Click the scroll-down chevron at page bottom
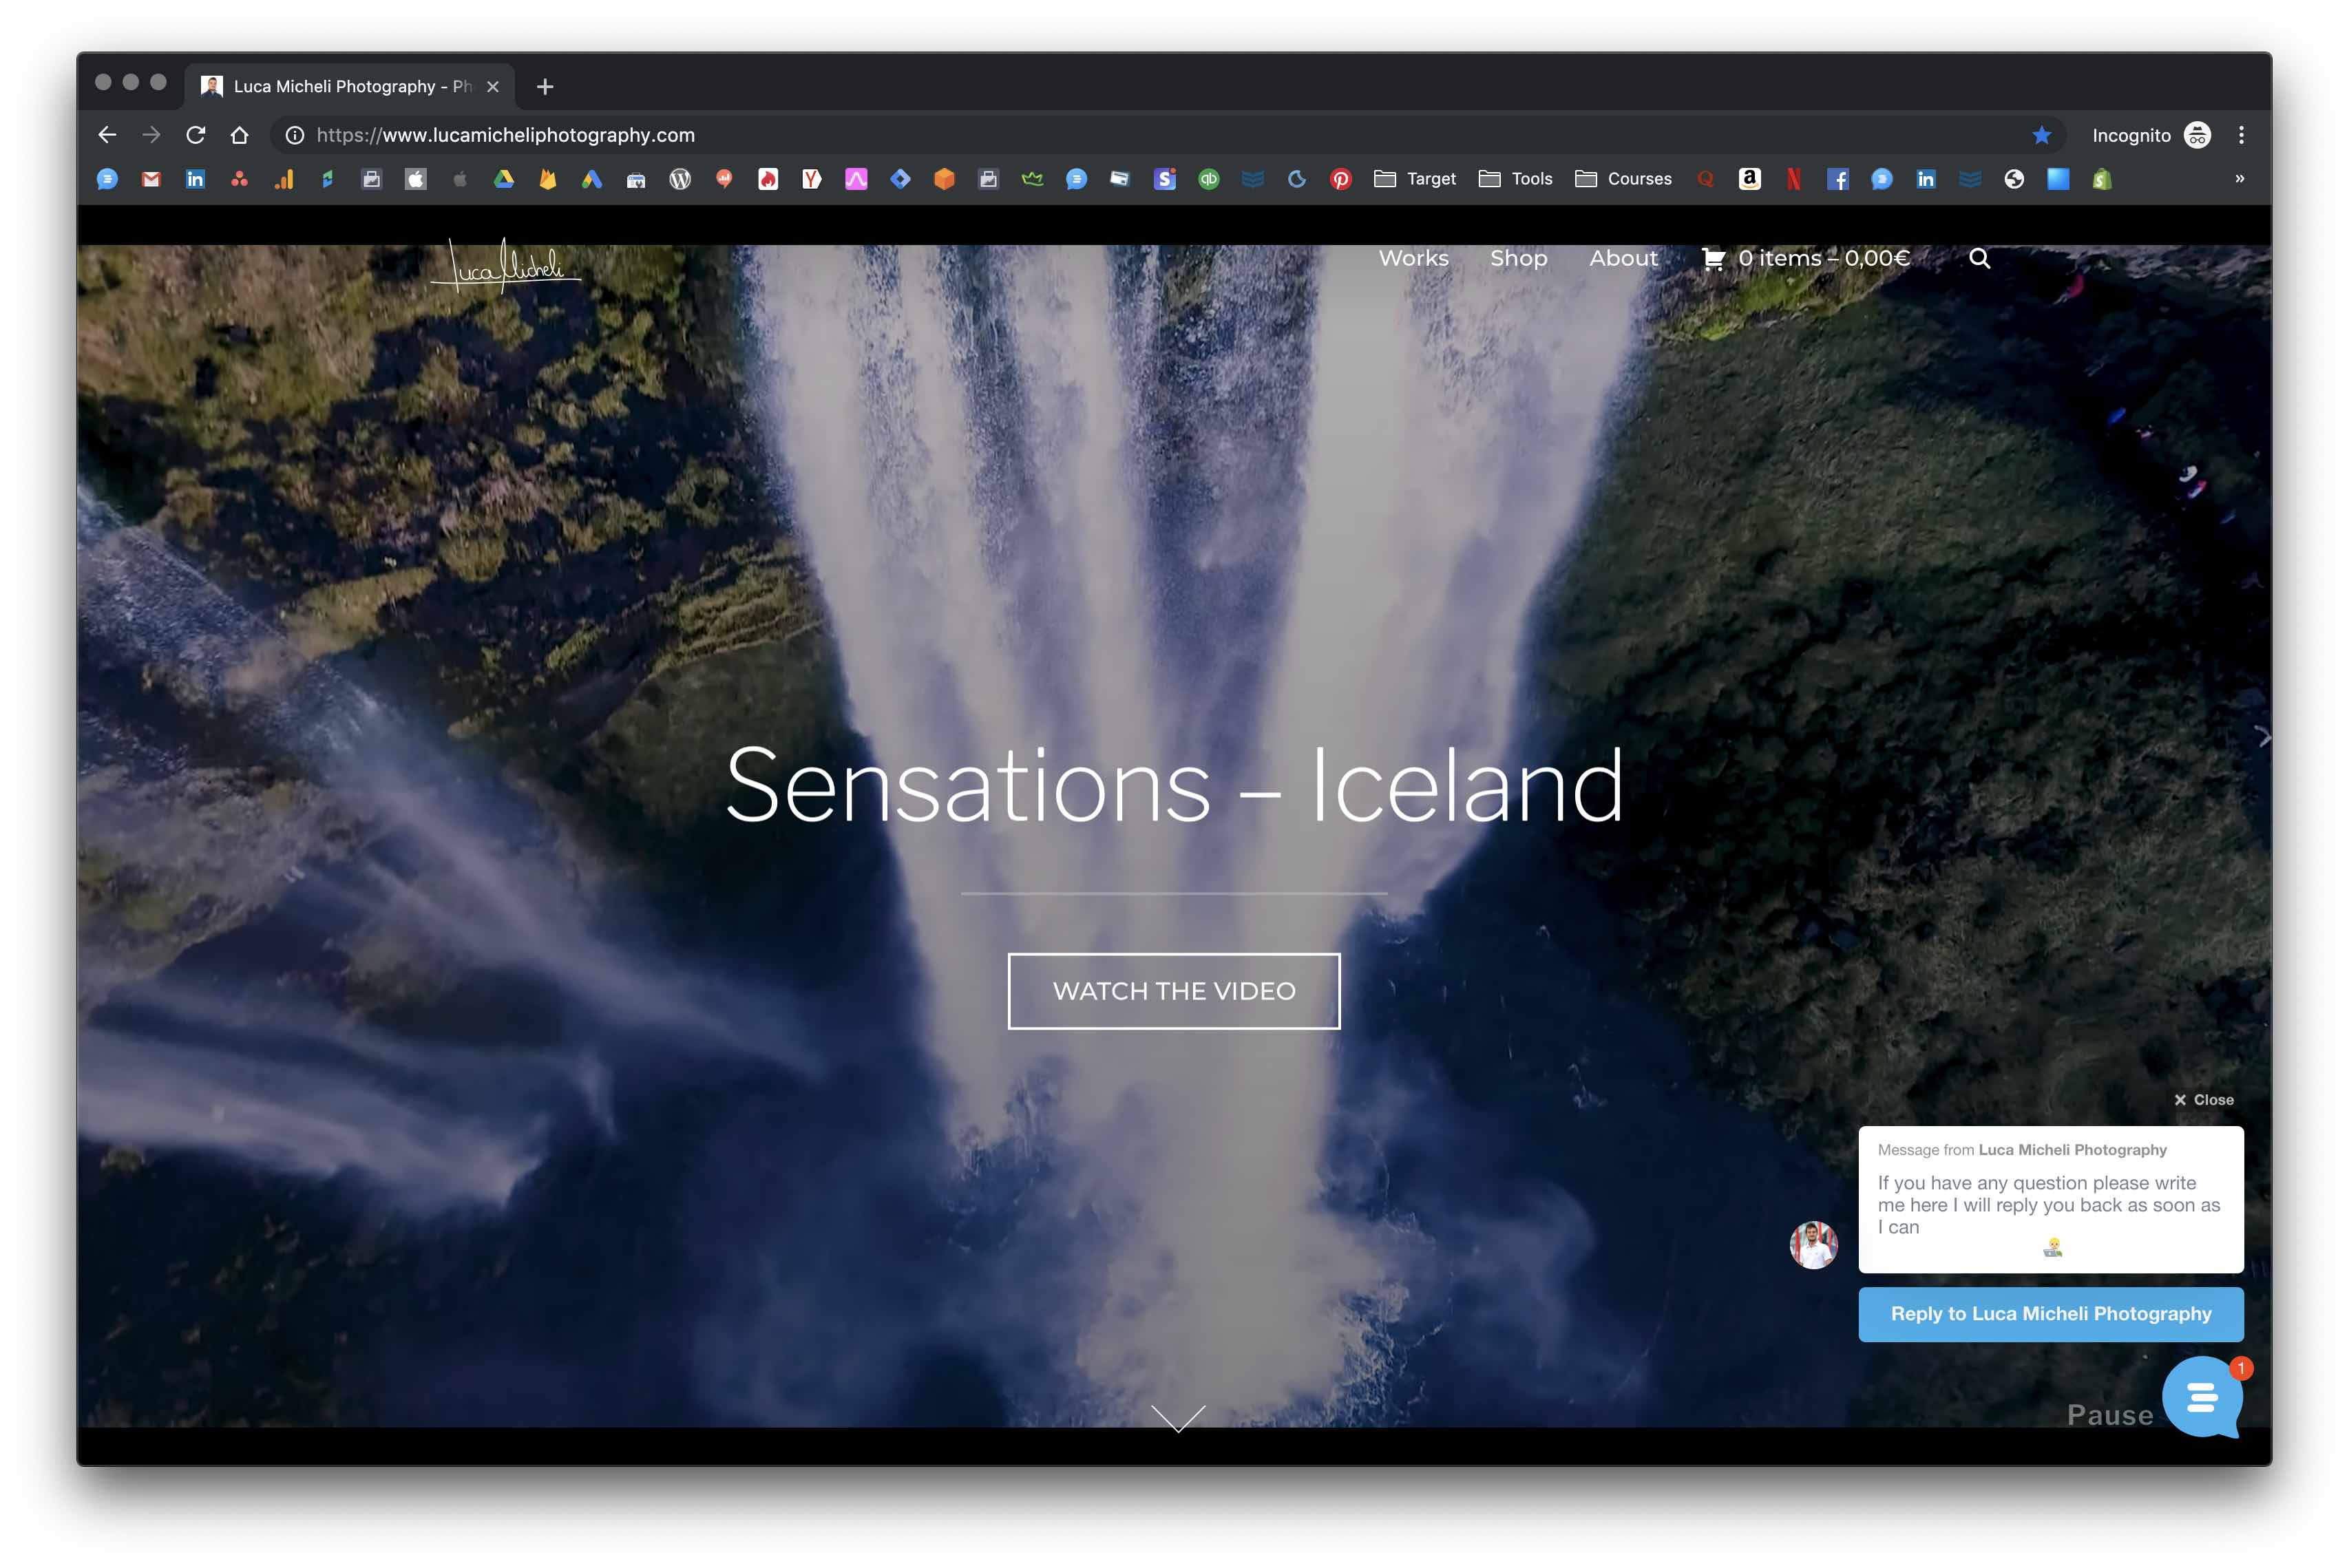The width and height of the screenshot is (2349, 1568). 1178,1418
